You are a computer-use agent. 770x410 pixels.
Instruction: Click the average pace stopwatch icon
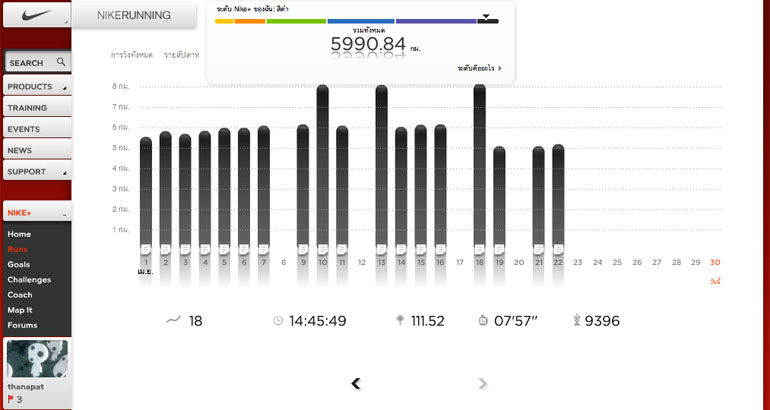pos(483,320)
